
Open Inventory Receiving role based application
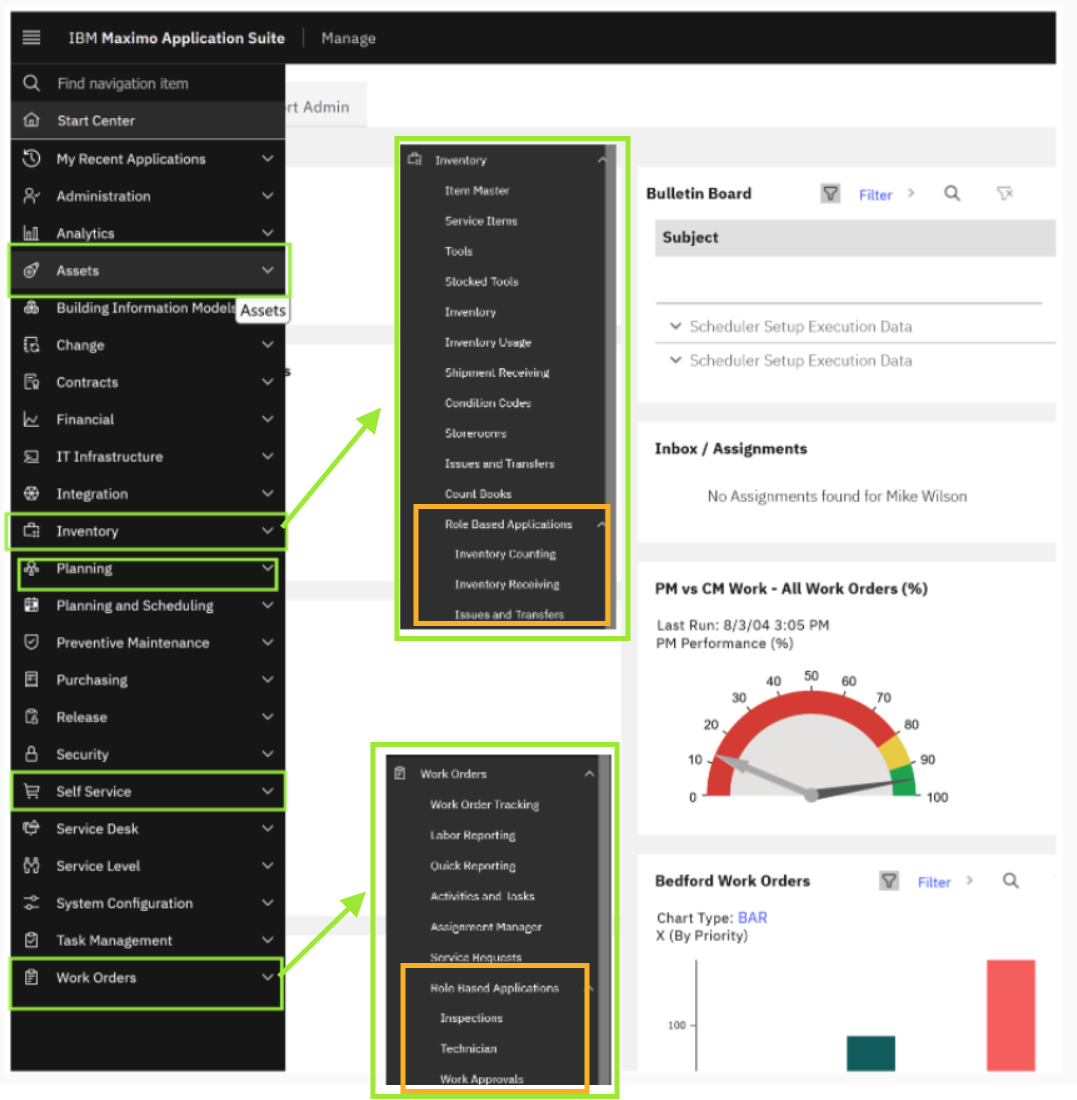507,584
